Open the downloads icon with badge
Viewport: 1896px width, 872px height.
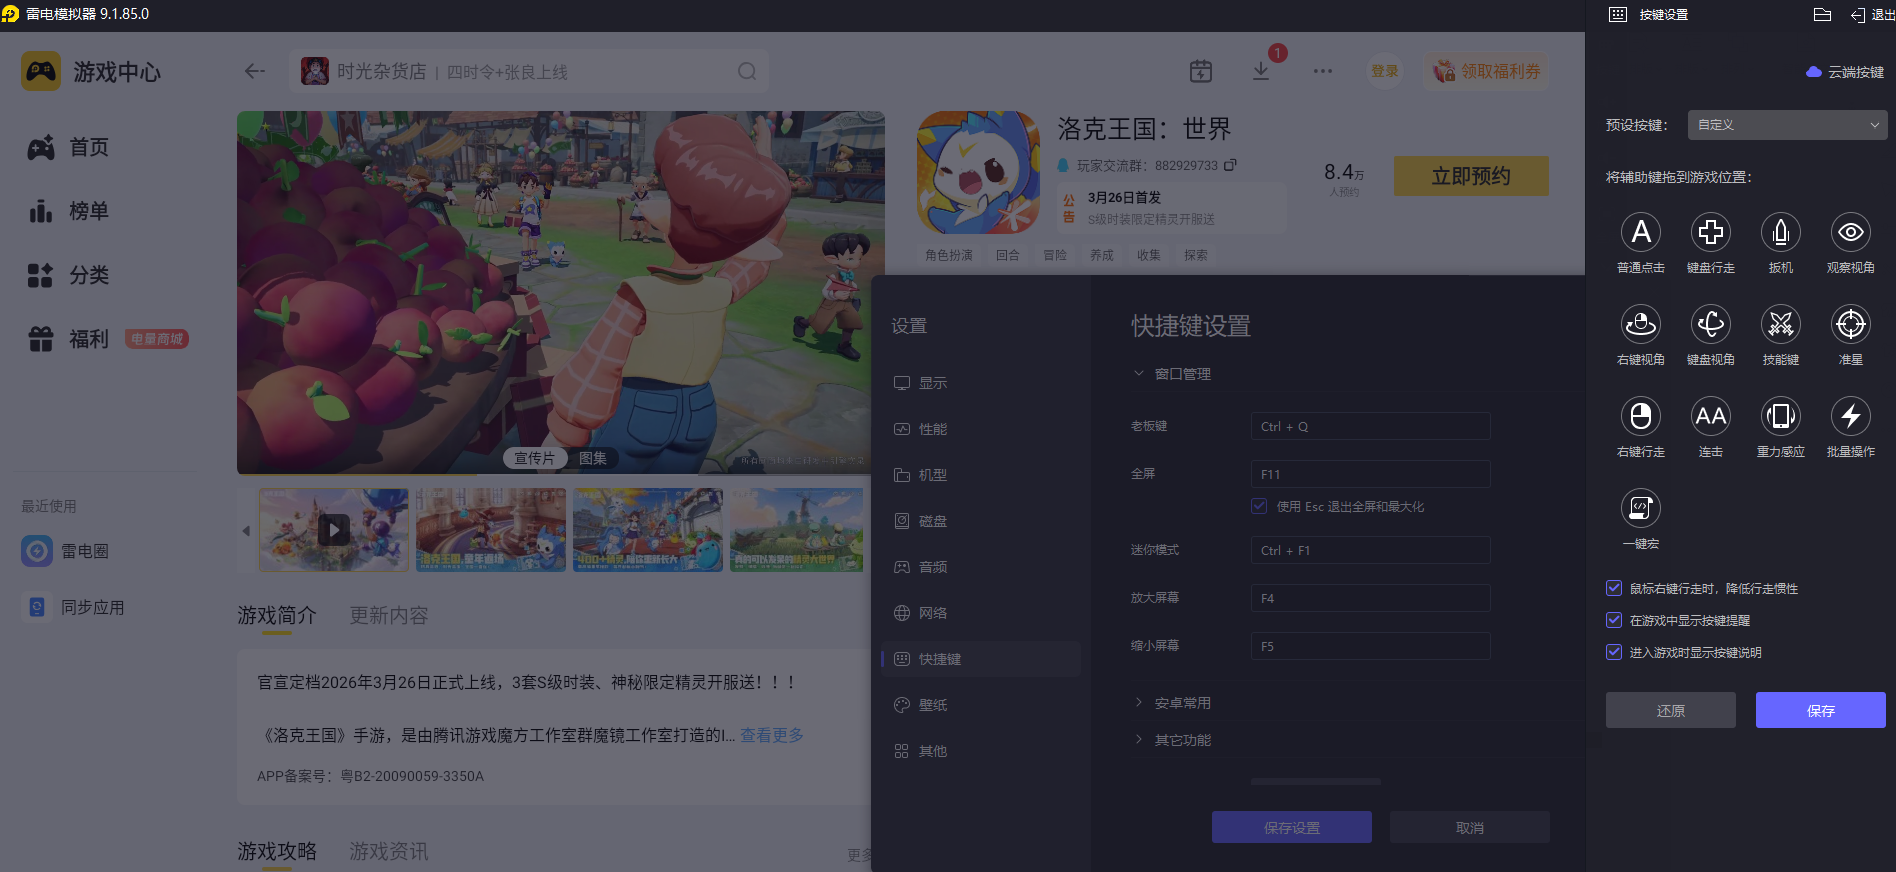coord(1261,71)
